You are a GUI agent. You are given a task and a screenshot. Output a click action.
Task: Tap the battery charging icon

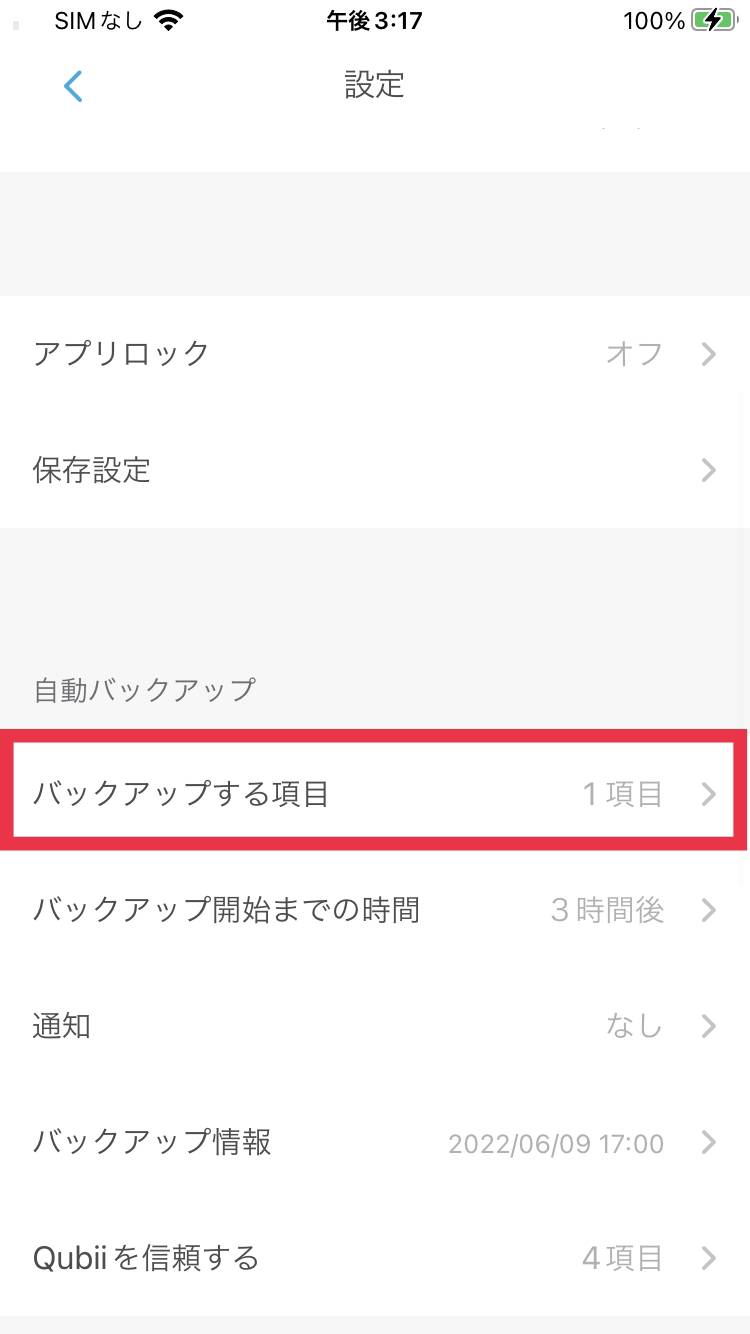(713, 20)
